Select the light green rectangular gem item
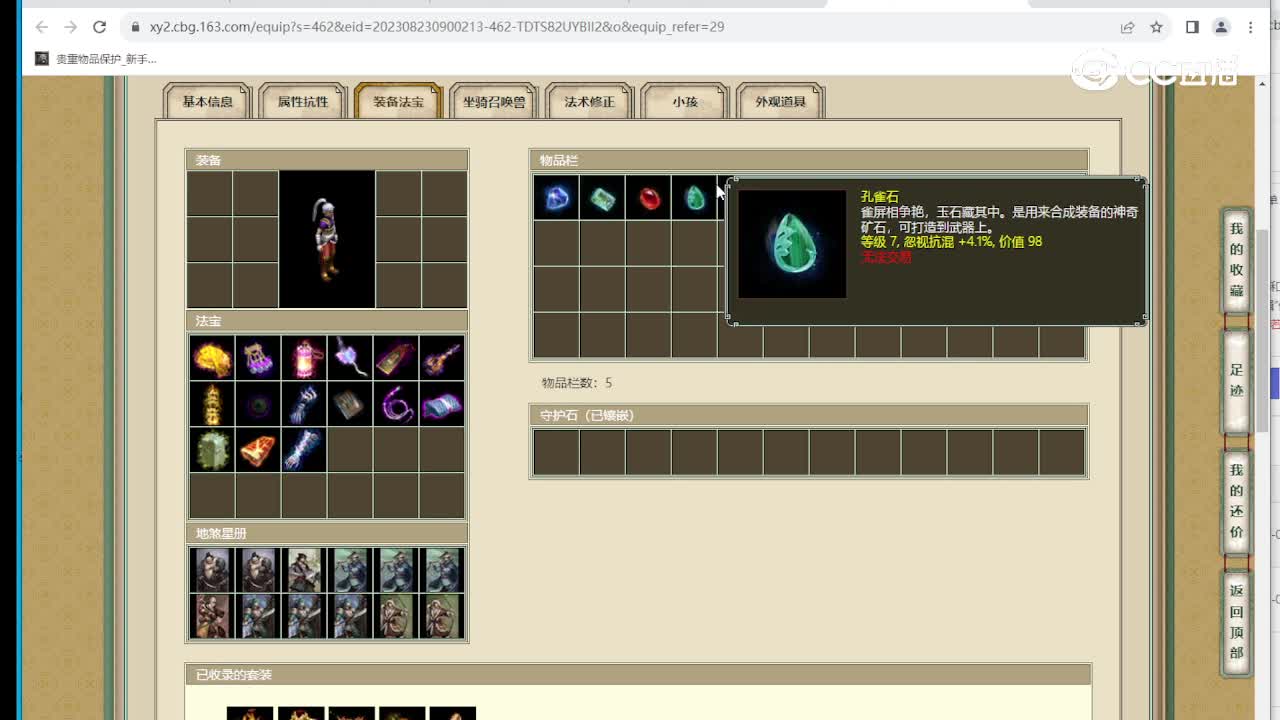This screenshot has height=720, width=1280. point(603,198)
